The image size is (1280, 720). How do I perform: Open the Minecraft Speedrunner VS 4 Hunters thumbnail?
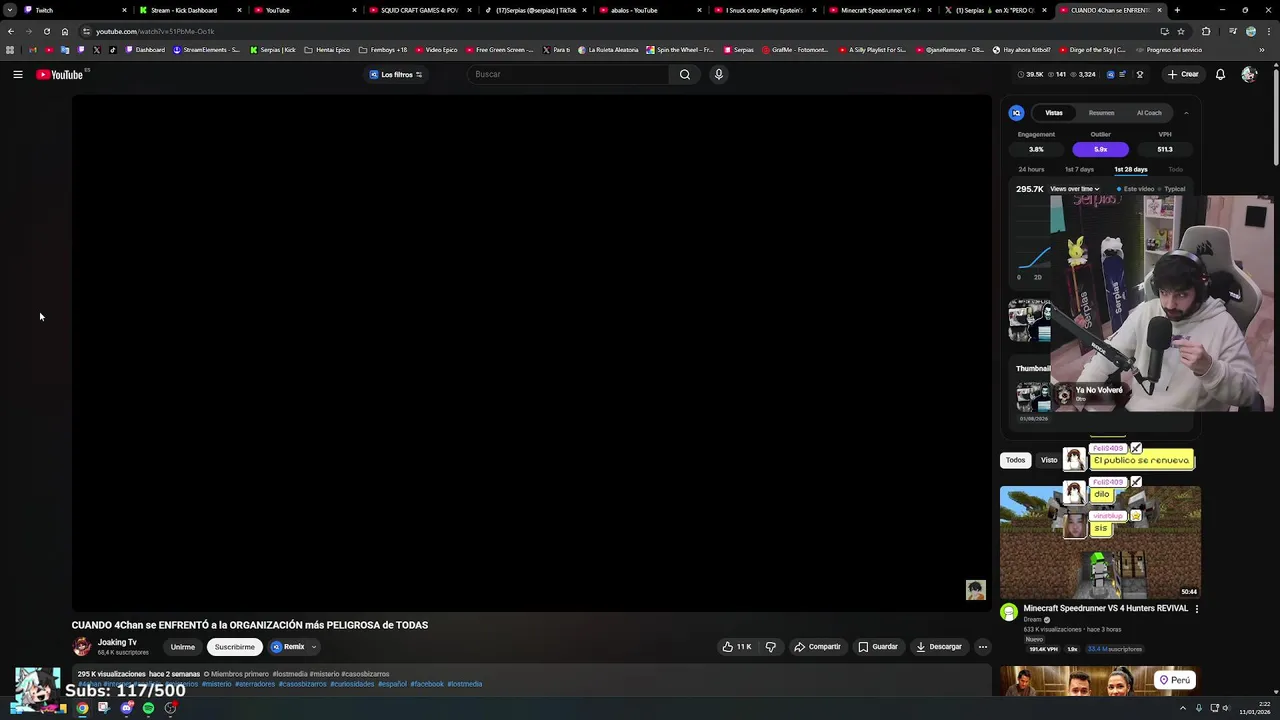[1100, 542]
